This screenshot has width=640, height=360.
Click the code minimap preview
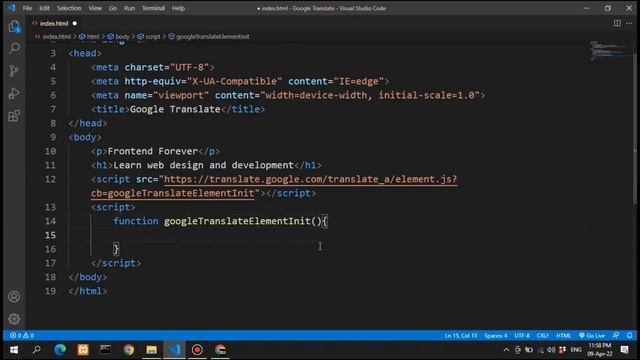[x=608, y=51]
